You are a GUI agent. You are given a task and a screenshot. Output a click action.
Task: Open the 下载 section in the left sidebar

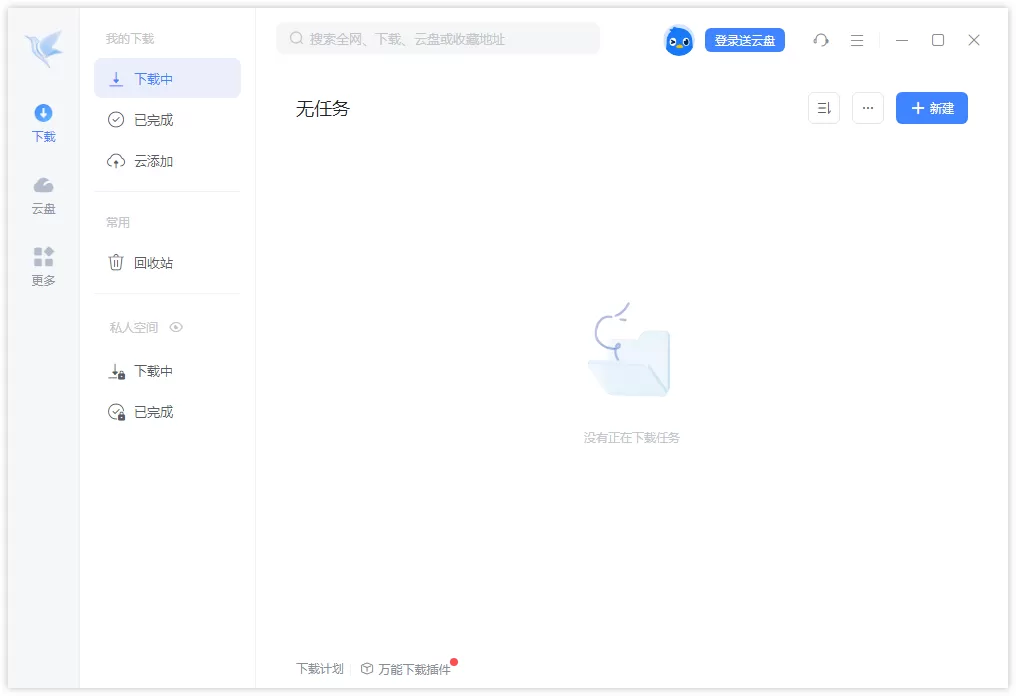click(x=43, y=122)
